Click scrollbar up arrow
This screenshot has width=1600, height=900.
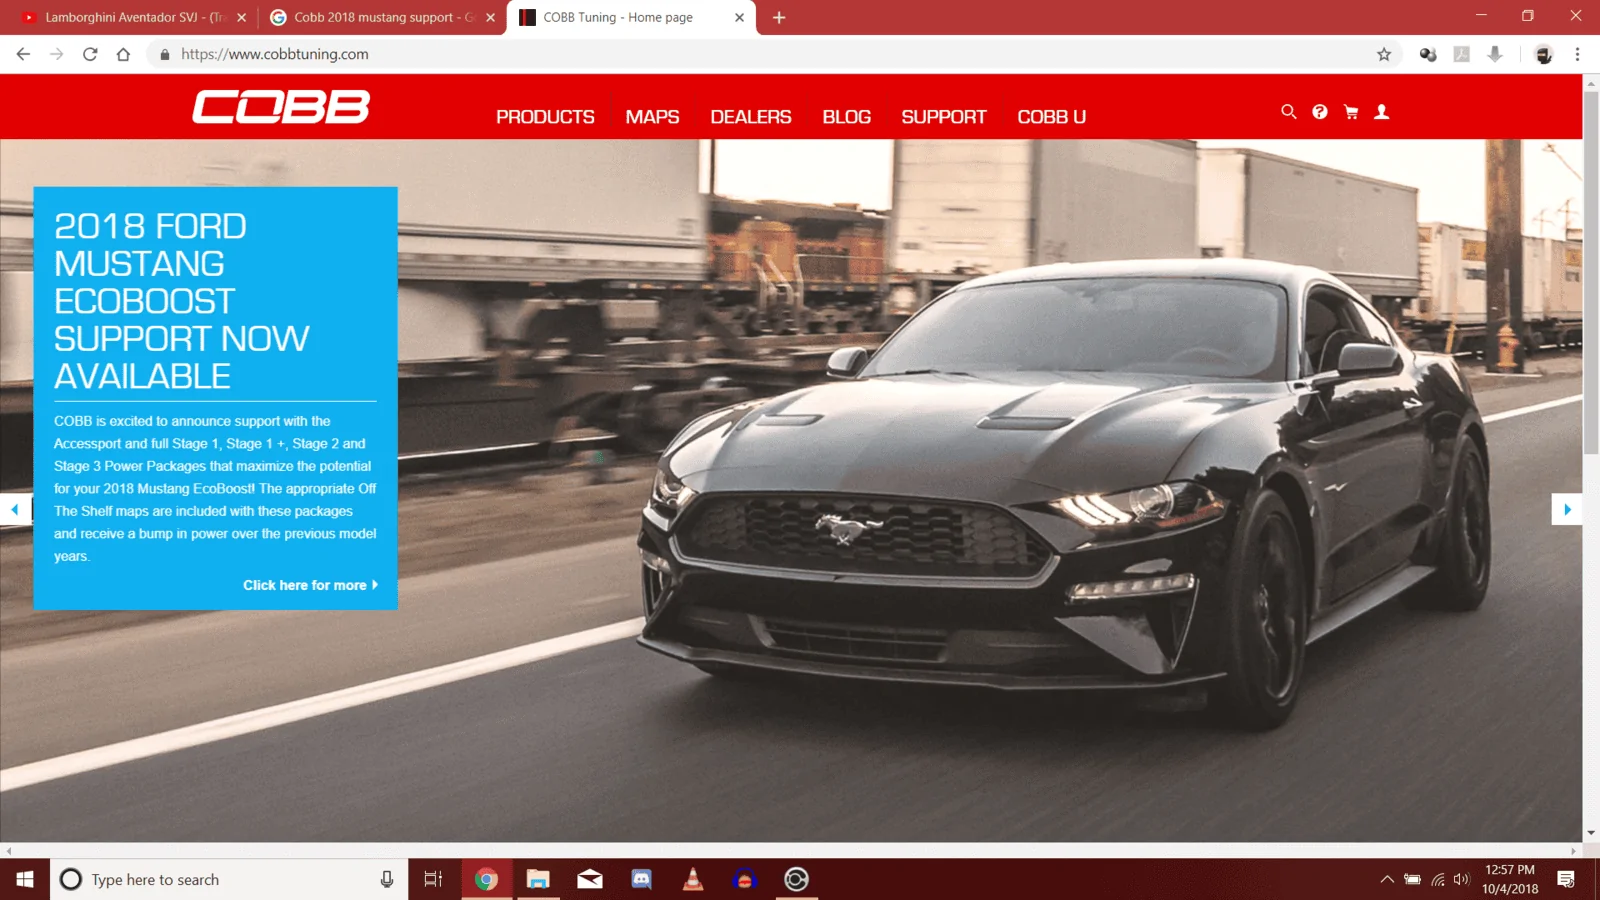pyautogui.click(x=1591, y=83)
